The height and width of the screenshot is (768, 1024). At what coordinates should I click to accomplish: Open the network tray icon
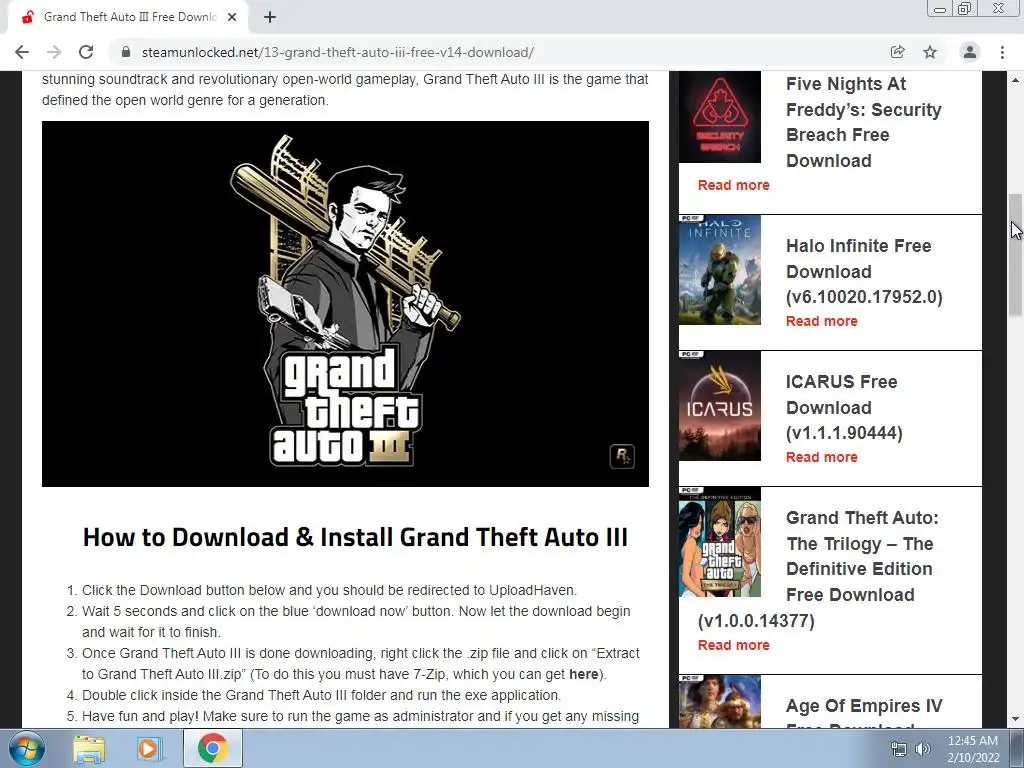tap(899, 749)
